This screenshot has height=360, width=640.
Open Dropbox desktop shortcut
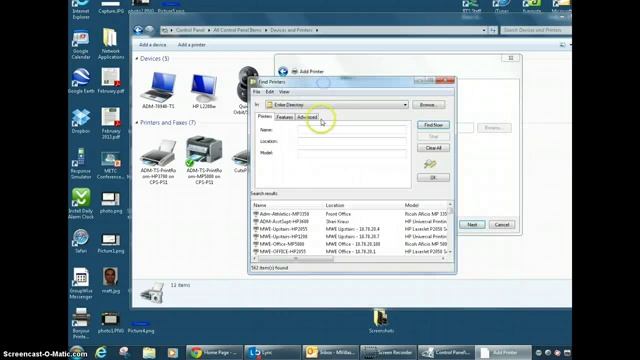(x=81, y=121)
